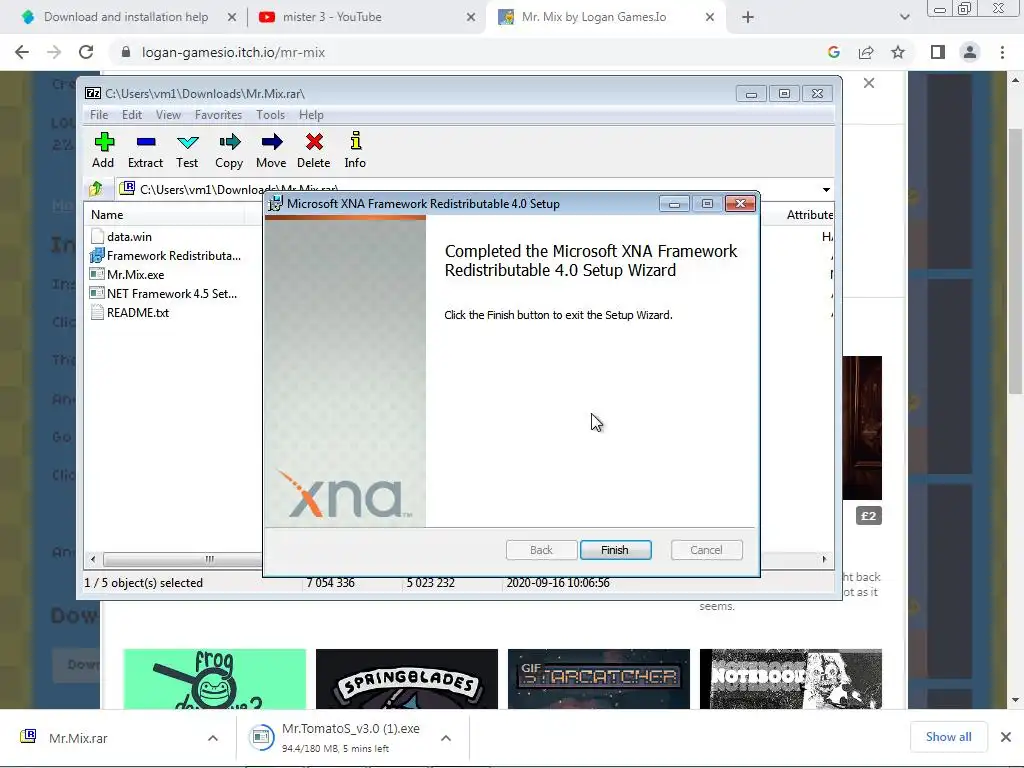This screenshot has width=1024, height=768.
Task: Click the Info toolbar icon
Action: [355, 150]
